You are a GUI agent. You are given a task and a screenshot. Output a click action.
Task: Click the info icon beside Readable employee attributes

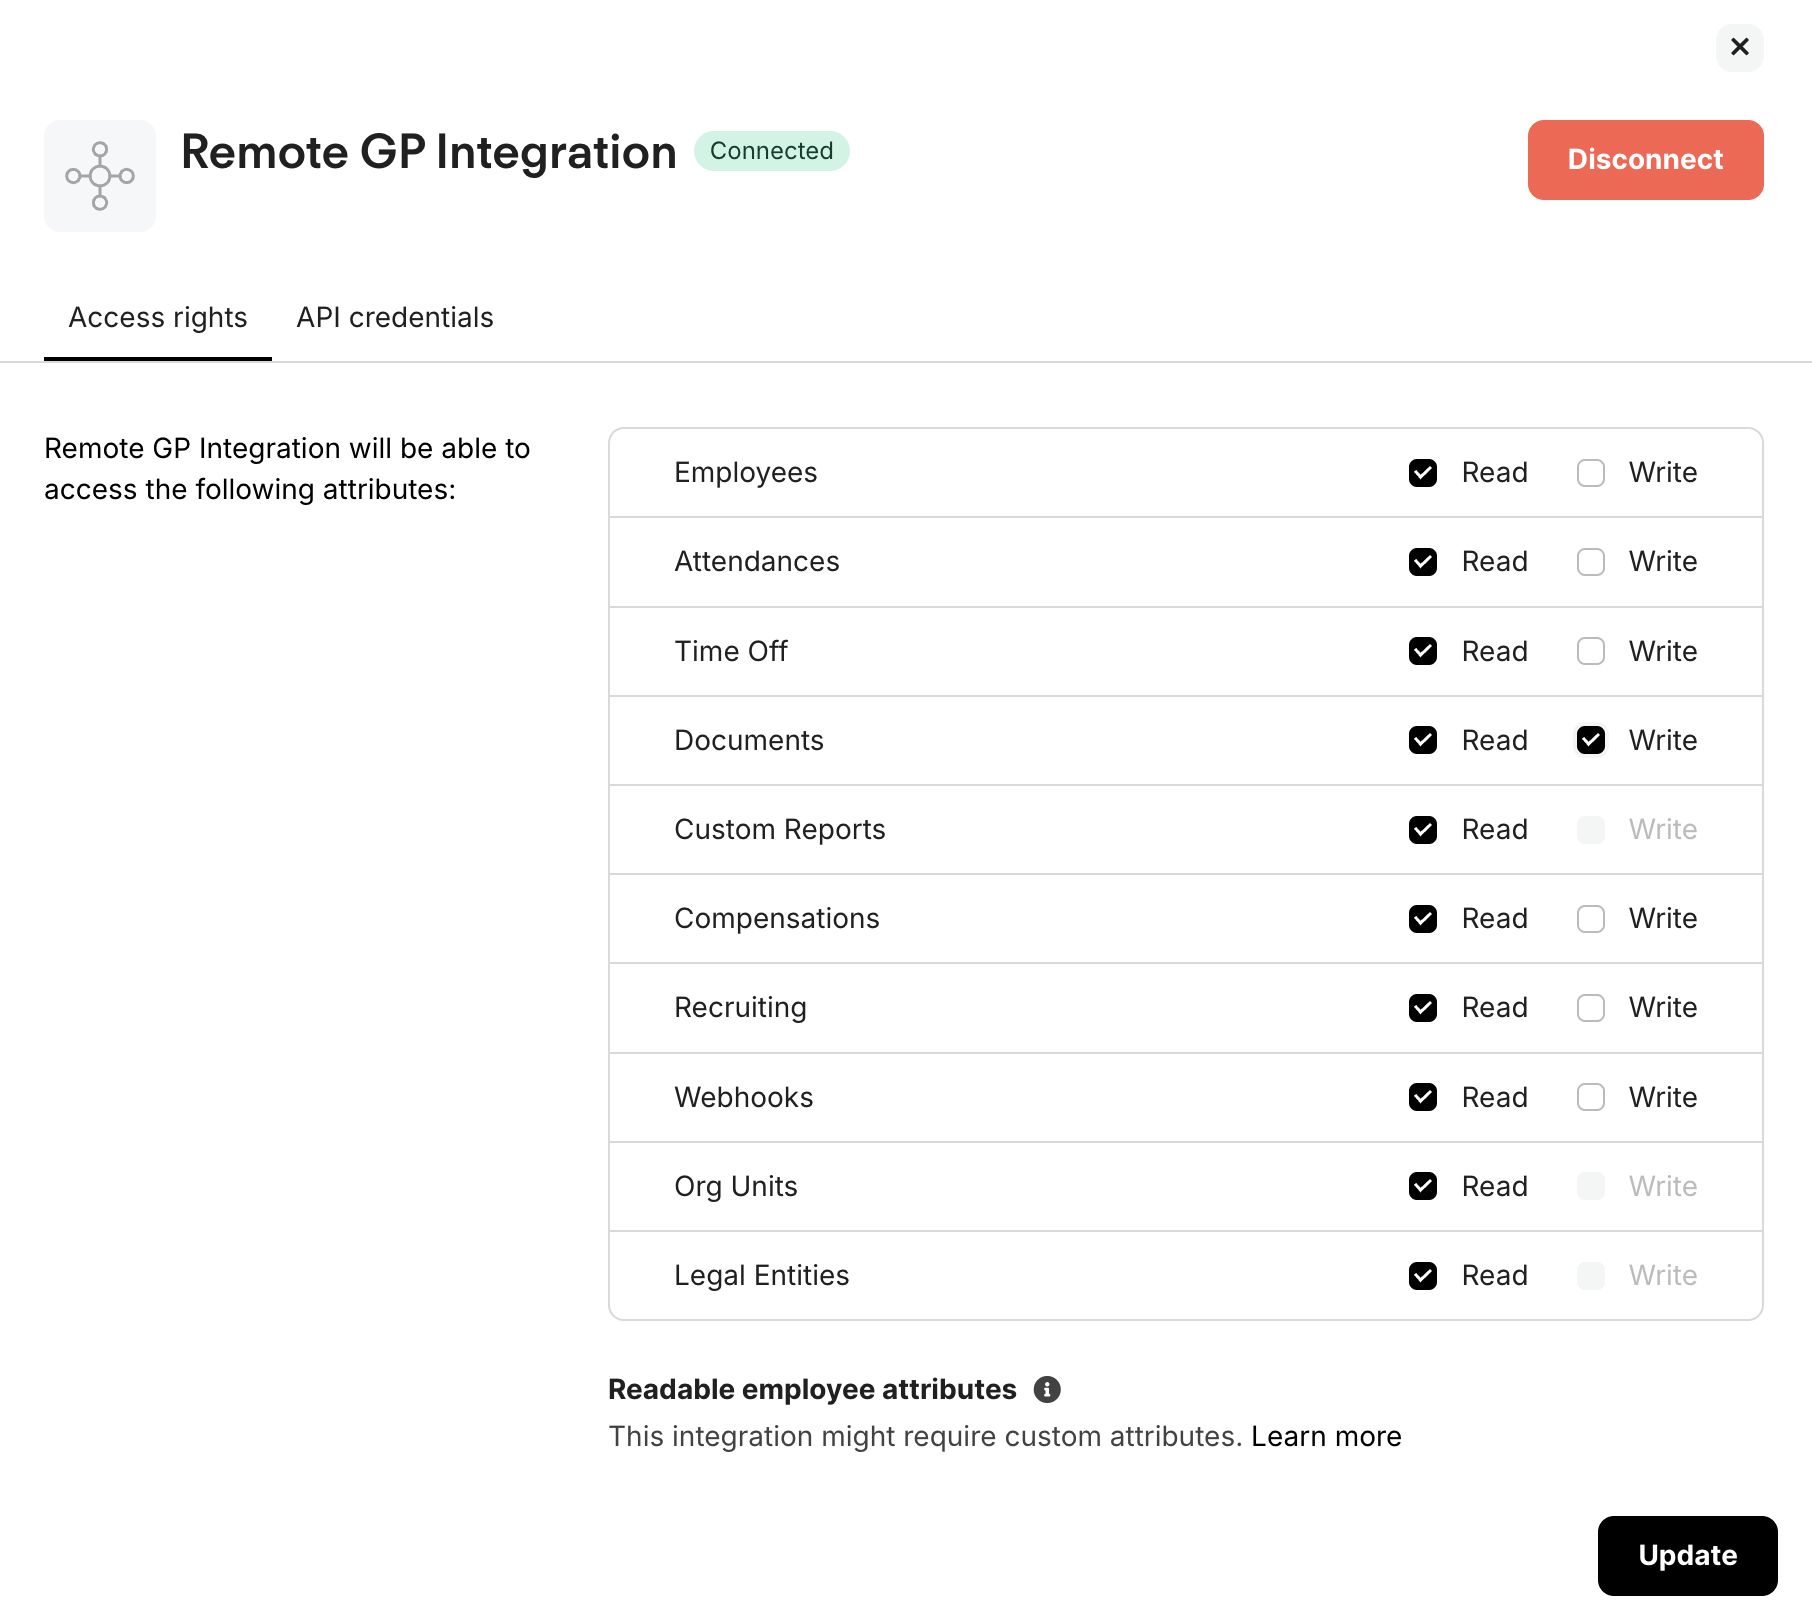pos(1047,1389)
